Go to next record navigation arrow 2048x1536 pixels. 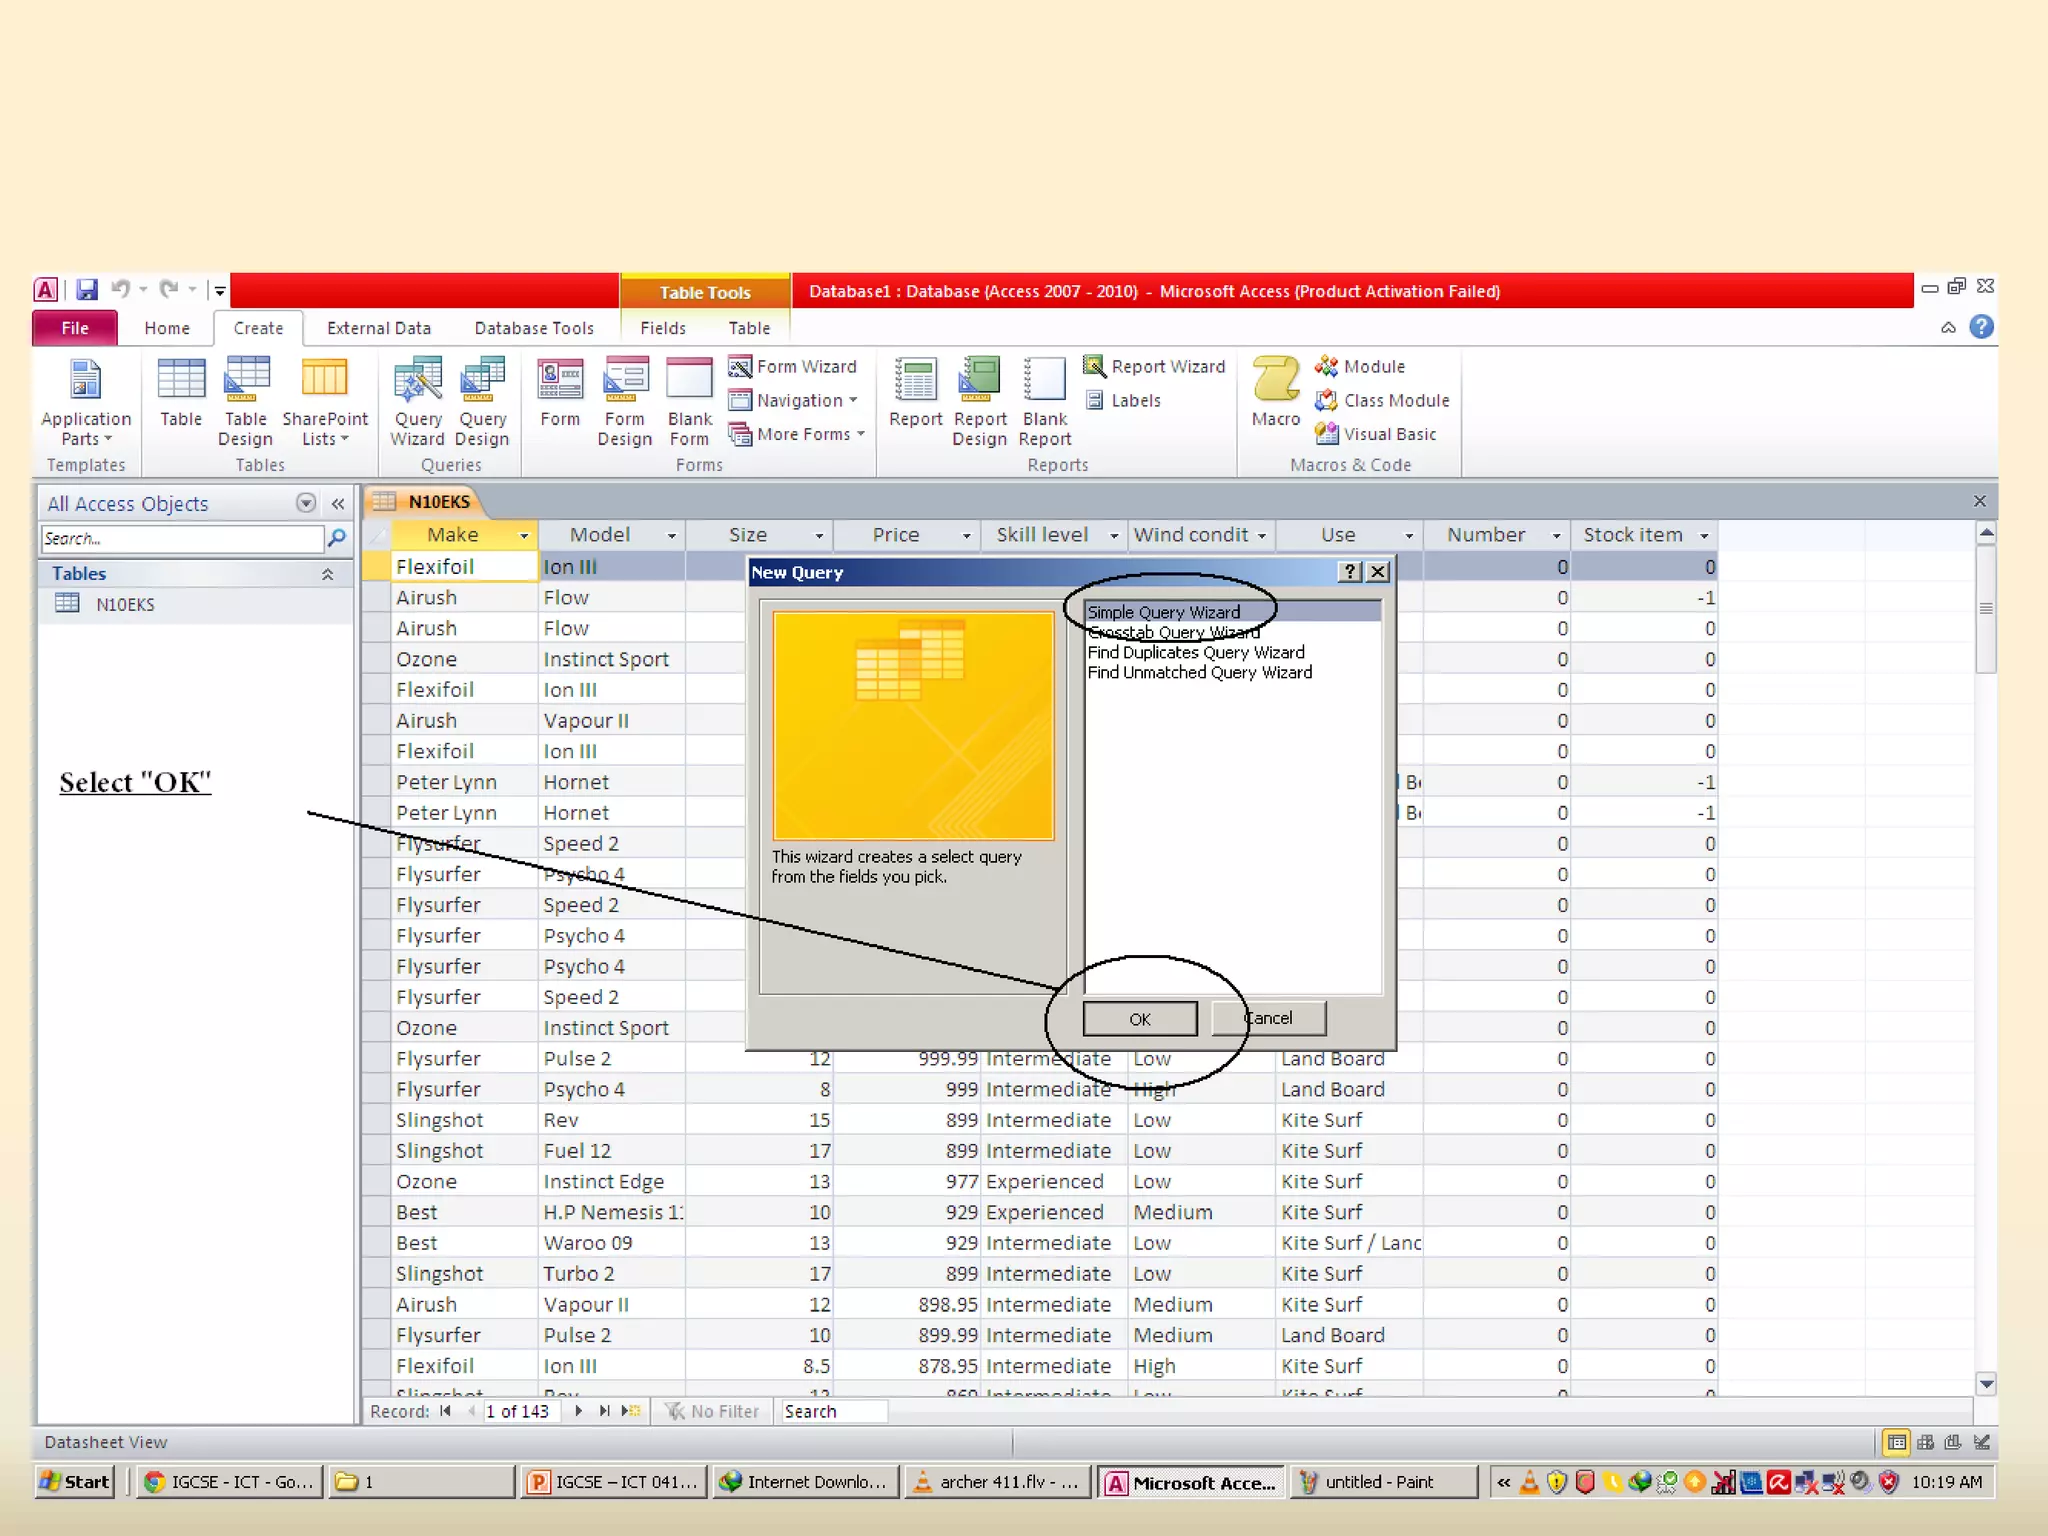tap(578, 1411)
